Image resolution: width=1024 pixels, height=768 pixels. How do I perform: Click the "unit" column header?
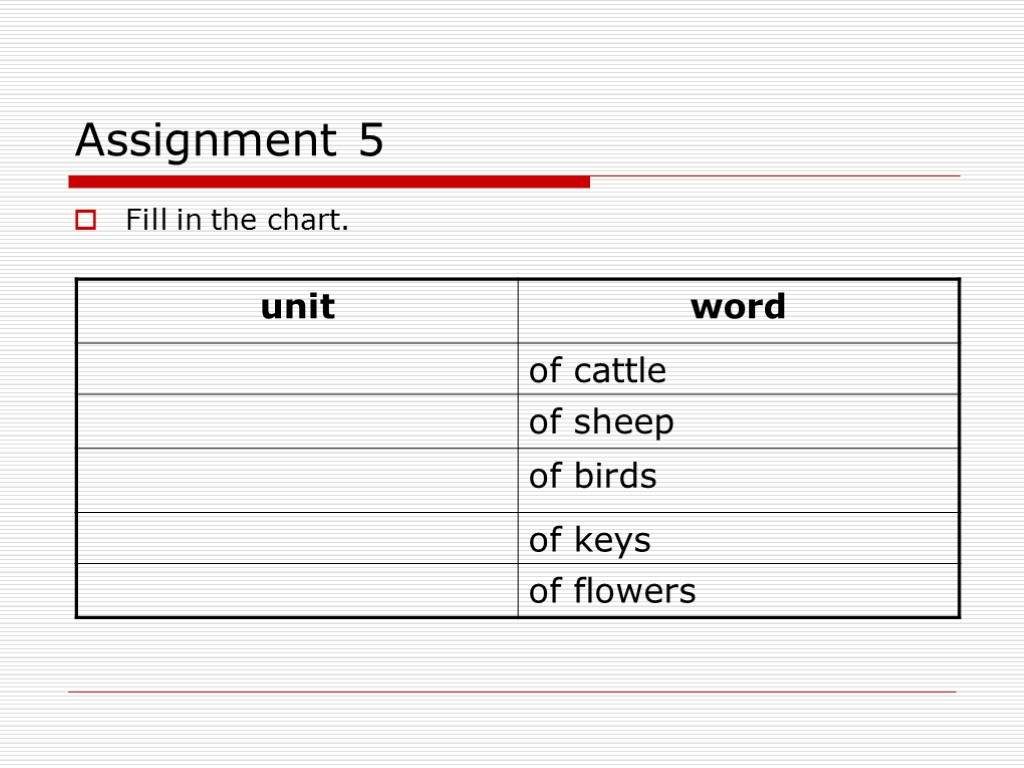[297, 307]
